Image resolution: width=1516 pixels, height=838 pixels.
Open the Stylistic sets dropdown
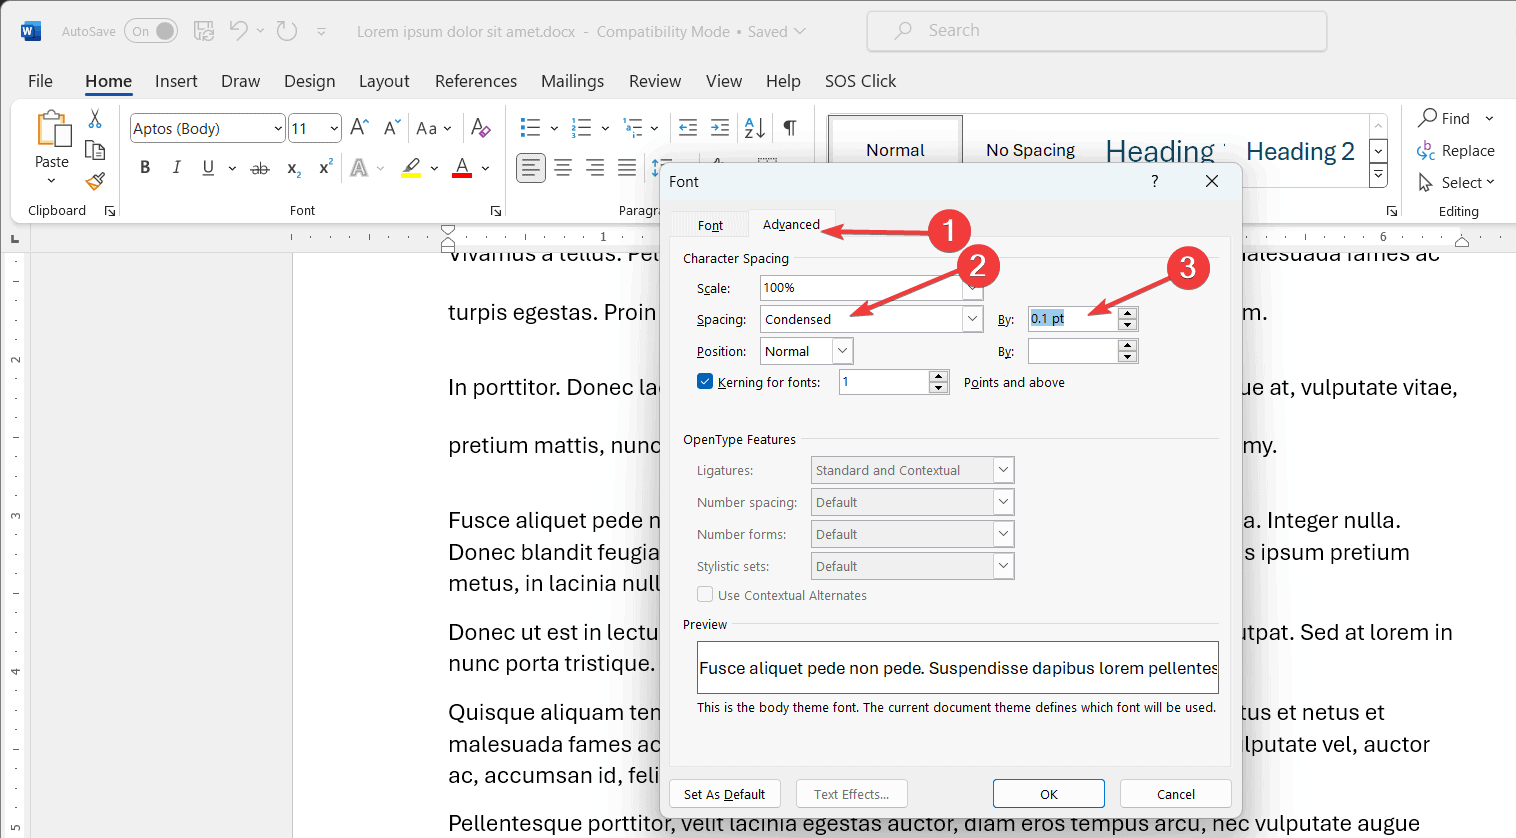pos(1003,566)
